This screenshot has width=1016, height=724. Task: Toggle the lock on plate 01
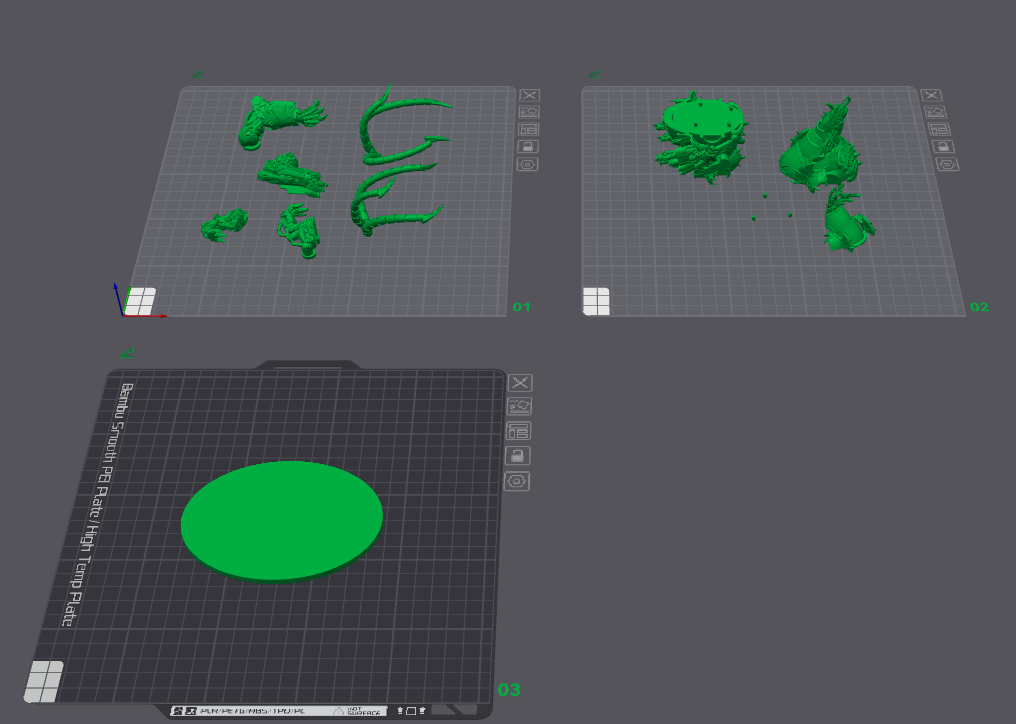pyautogui.click(x=528, y=146)
